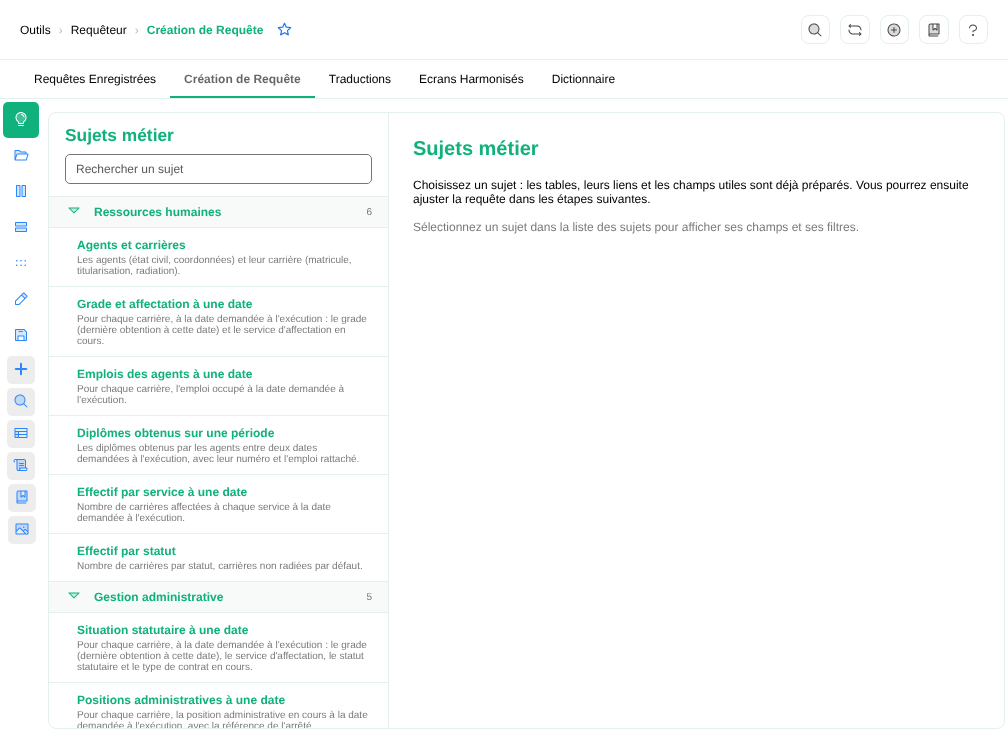Click the blue plus icon in the sidebar
This screenshot has height=740, width=1008.
21,370
